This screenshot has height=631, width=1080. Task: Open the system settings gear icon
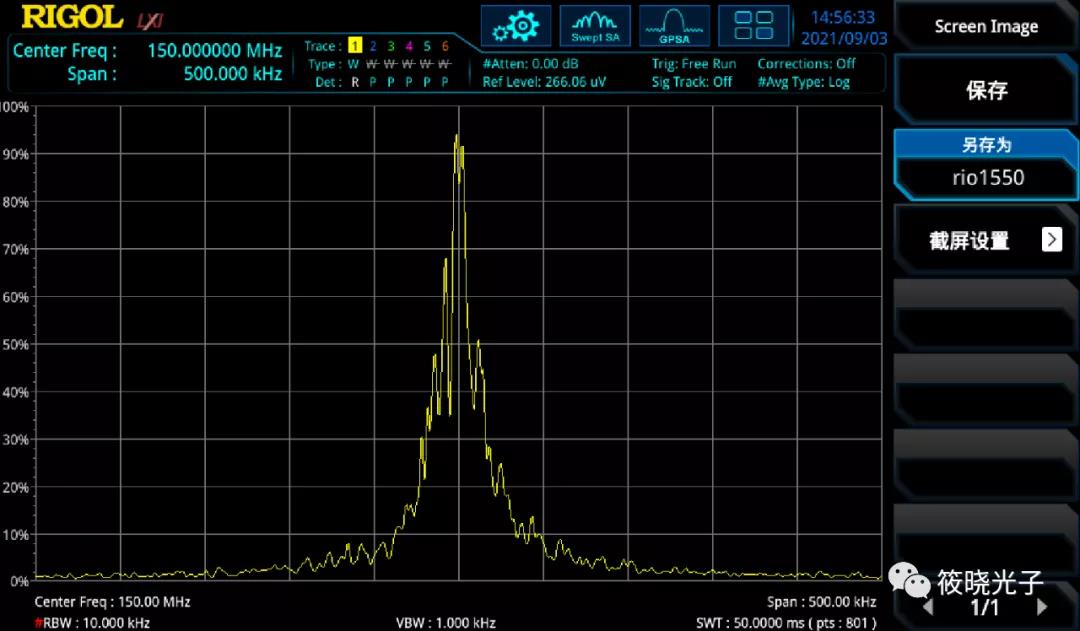tap(515, 26)
